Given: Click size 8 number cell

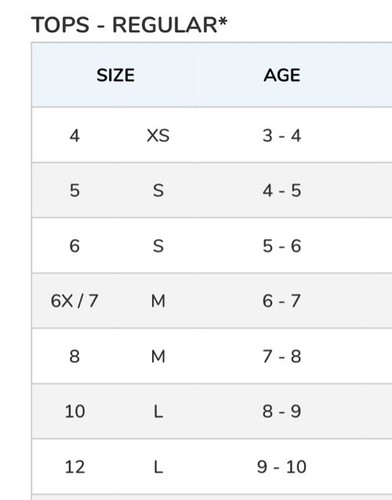Looking at the screenshot, I should (75, 356).
